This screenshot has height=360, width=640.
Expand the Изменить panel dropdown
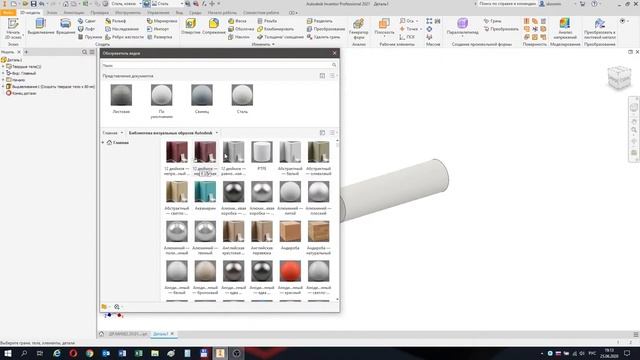pyautogui.click(x=273, y=44)
